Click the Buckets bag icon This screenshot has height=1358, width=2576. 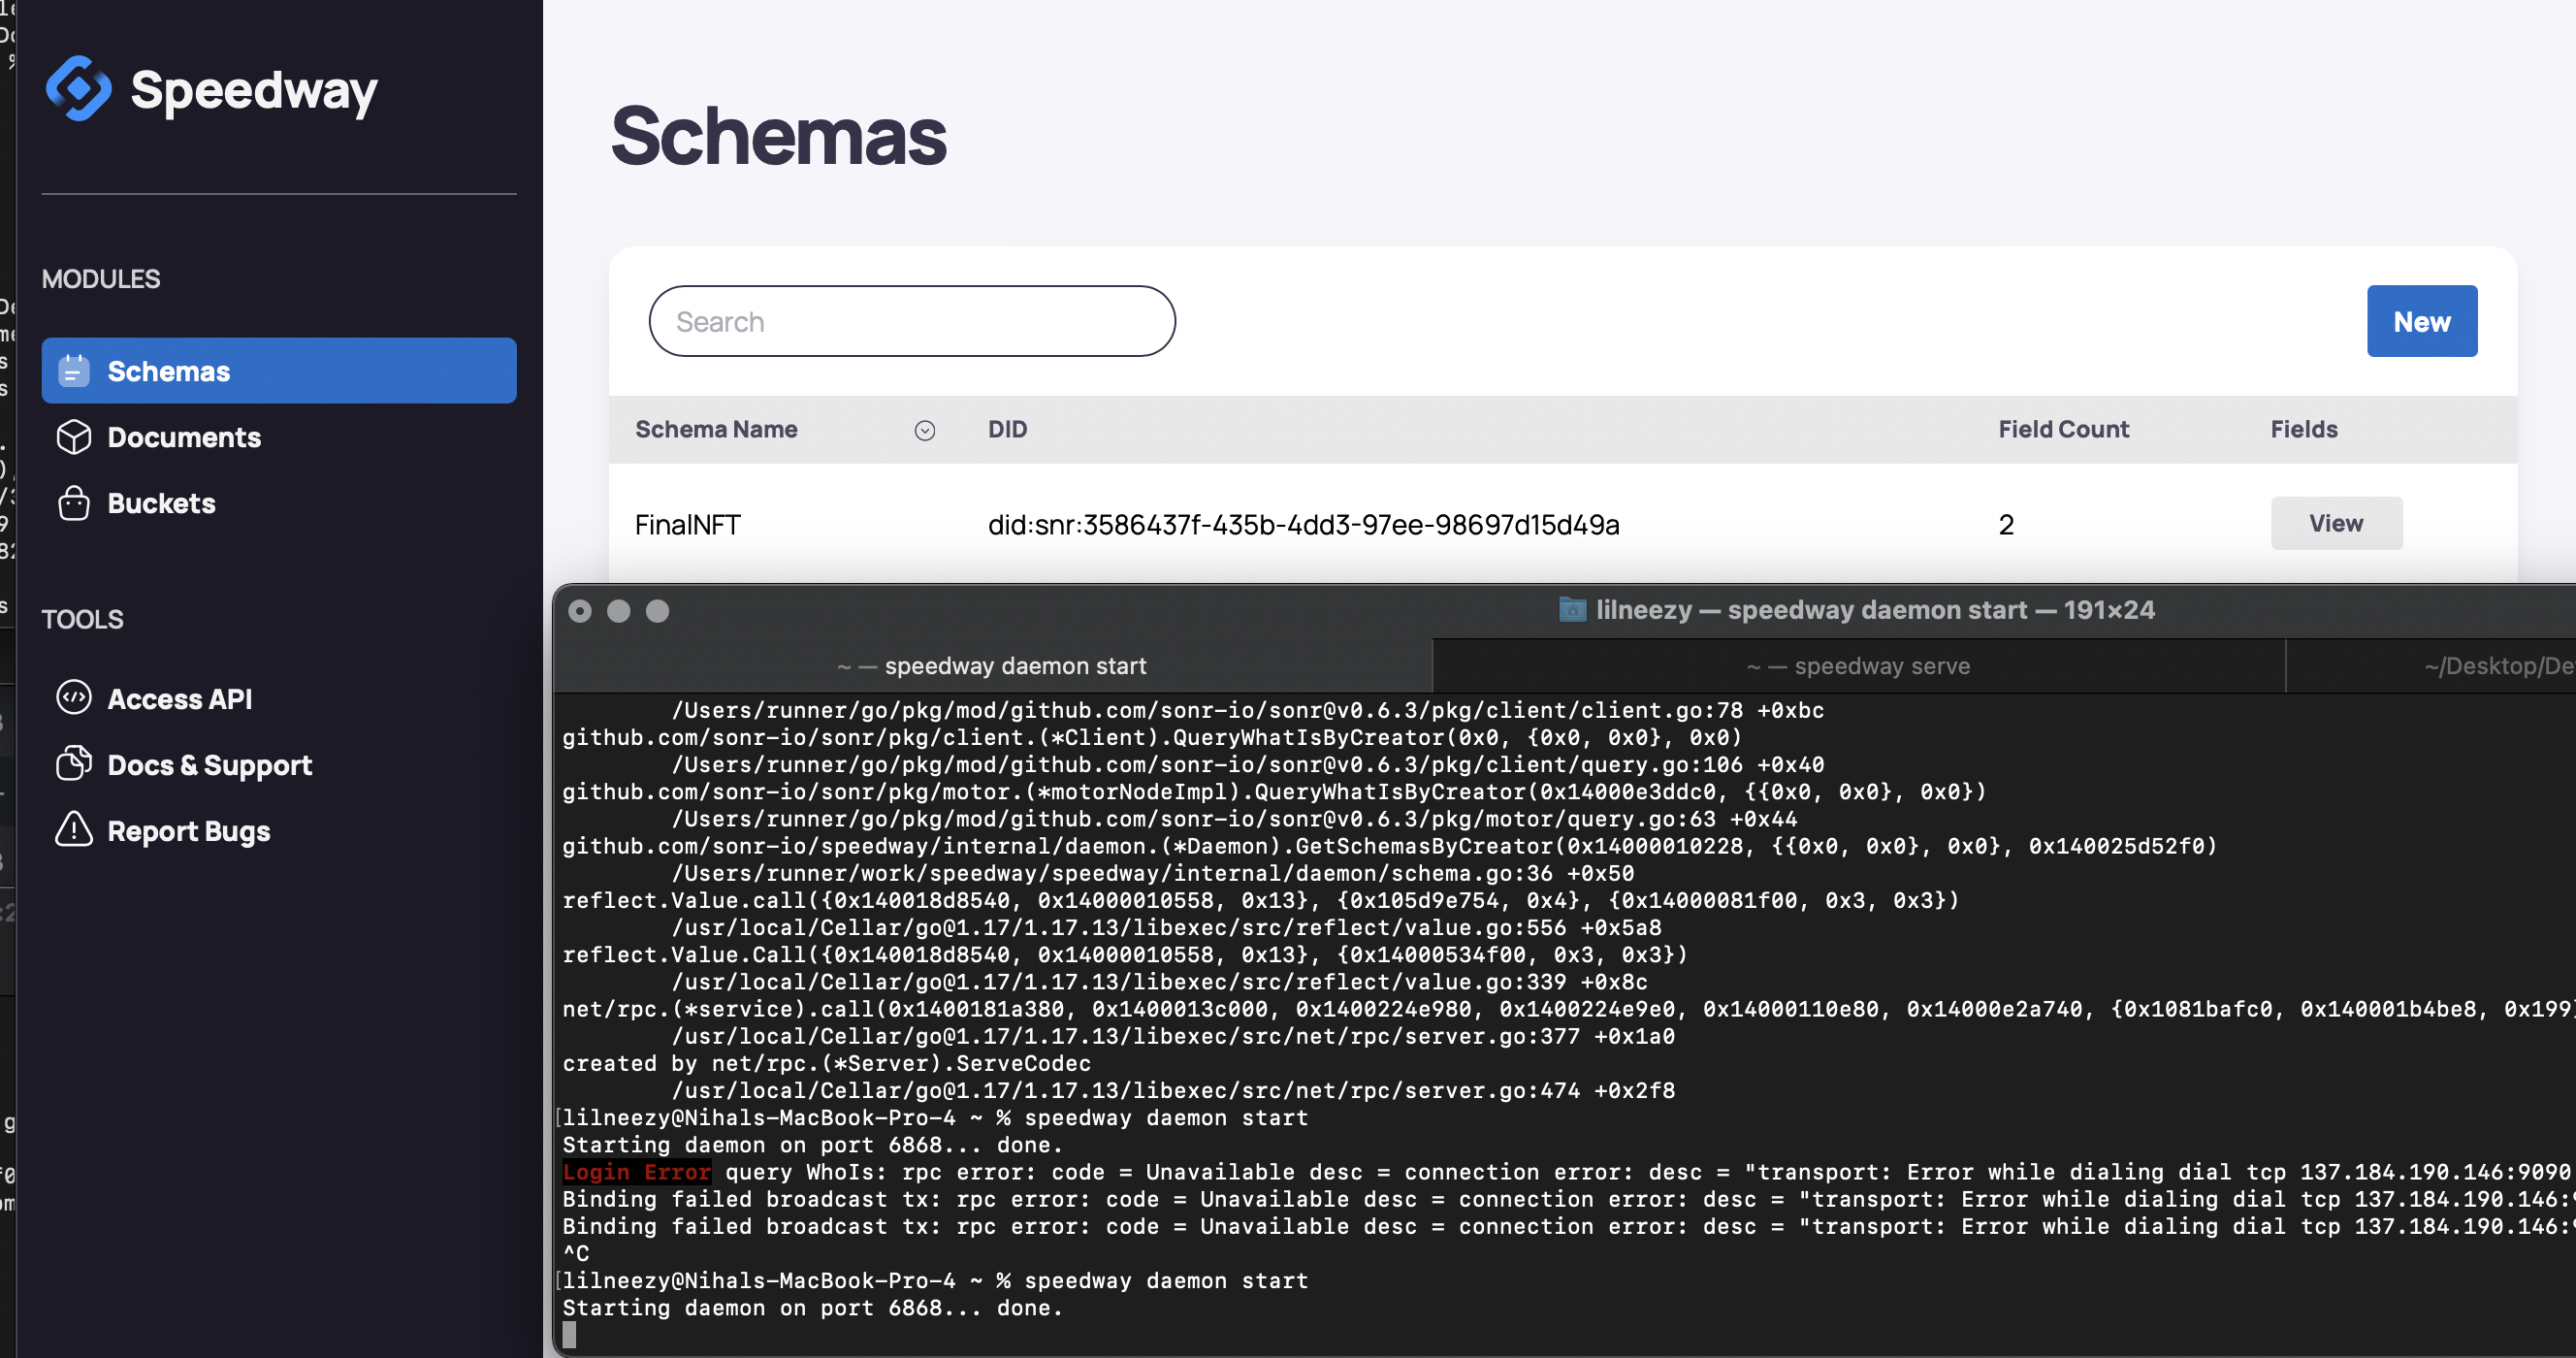point(74,503)
